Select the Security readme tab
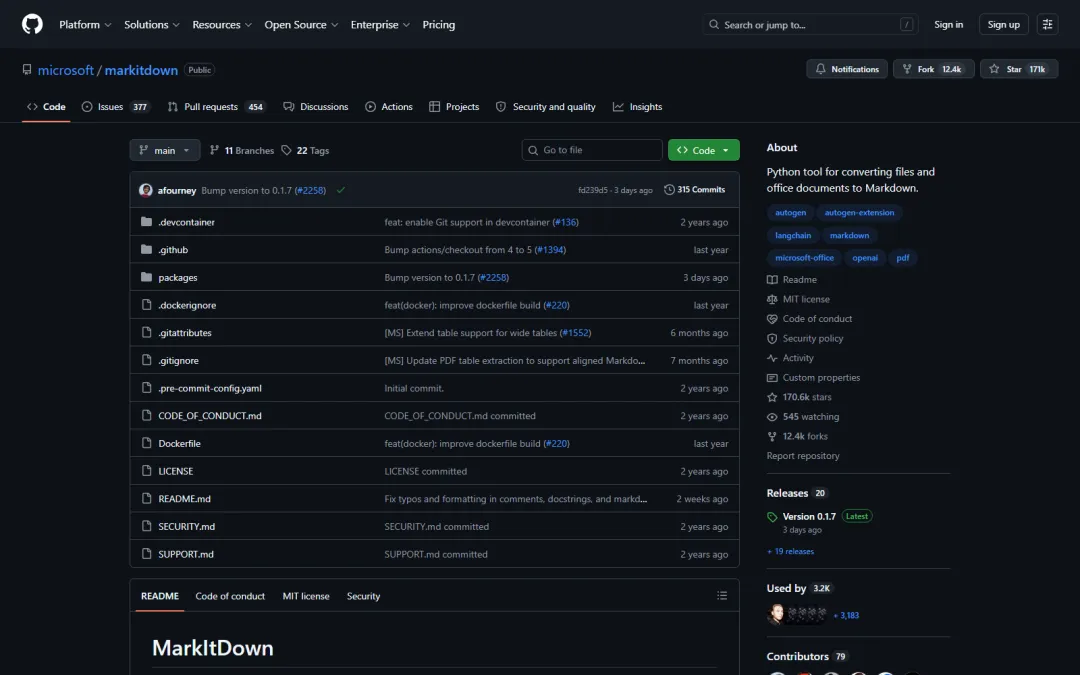The width and height of the screenshot is (1080, 675). pos(363,596)
